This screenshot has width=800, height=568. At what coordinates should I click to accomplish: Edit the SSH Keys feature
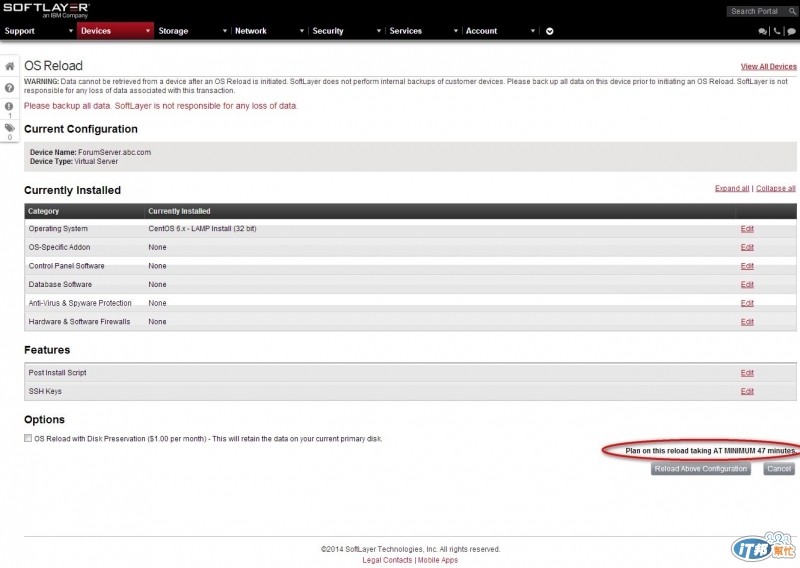[747, 391]
